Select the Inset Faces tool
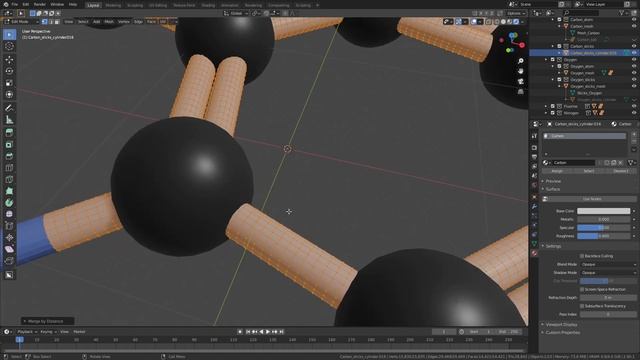Image resolution: width=640 pixels, height=360 pixels. pos(9,144)
